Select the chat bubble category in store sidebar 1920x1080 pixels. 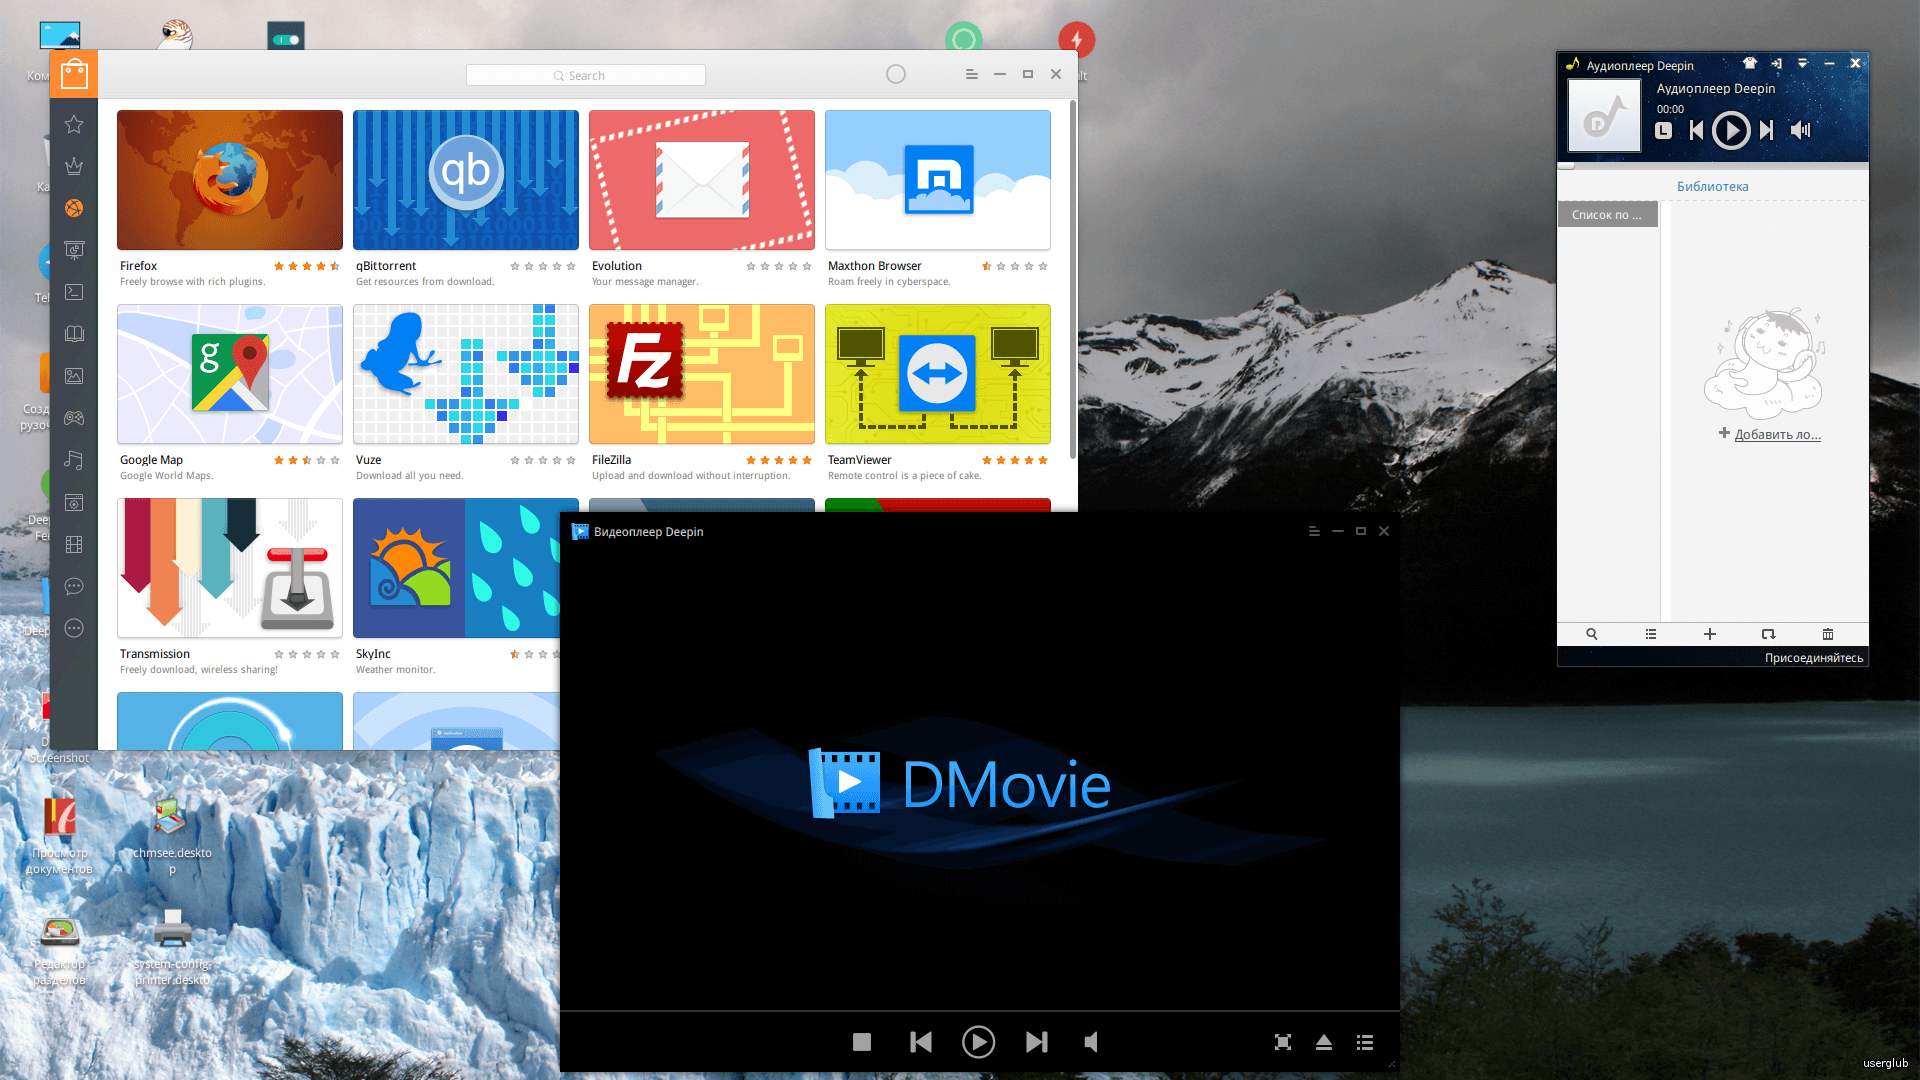(x=74, y=586)
